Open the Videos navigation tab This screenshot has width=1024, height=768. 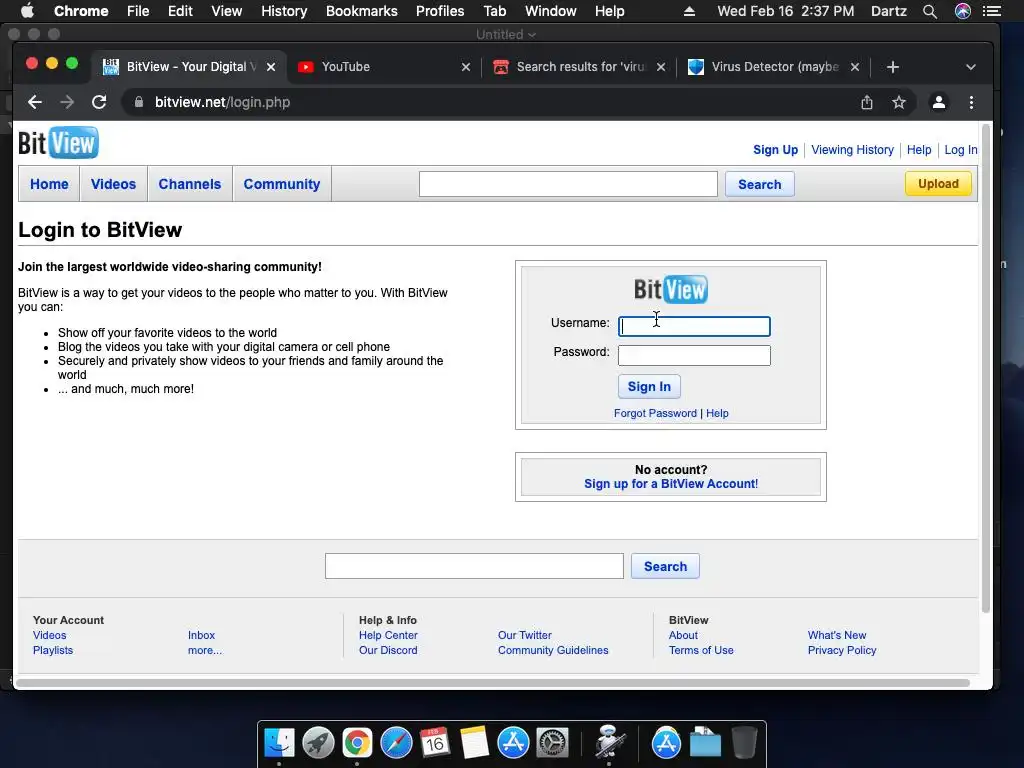click(113, 184)
